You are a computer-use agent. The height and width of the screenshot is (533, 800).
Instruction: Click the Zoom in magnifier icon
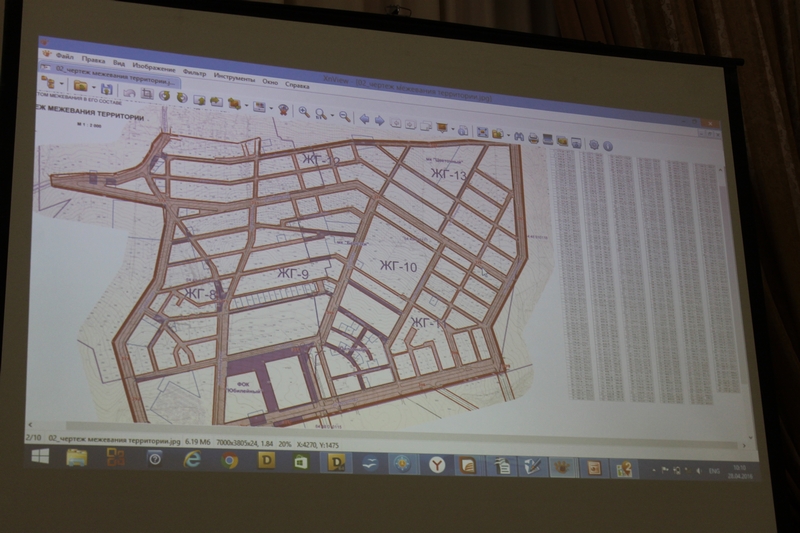(304, 111)
